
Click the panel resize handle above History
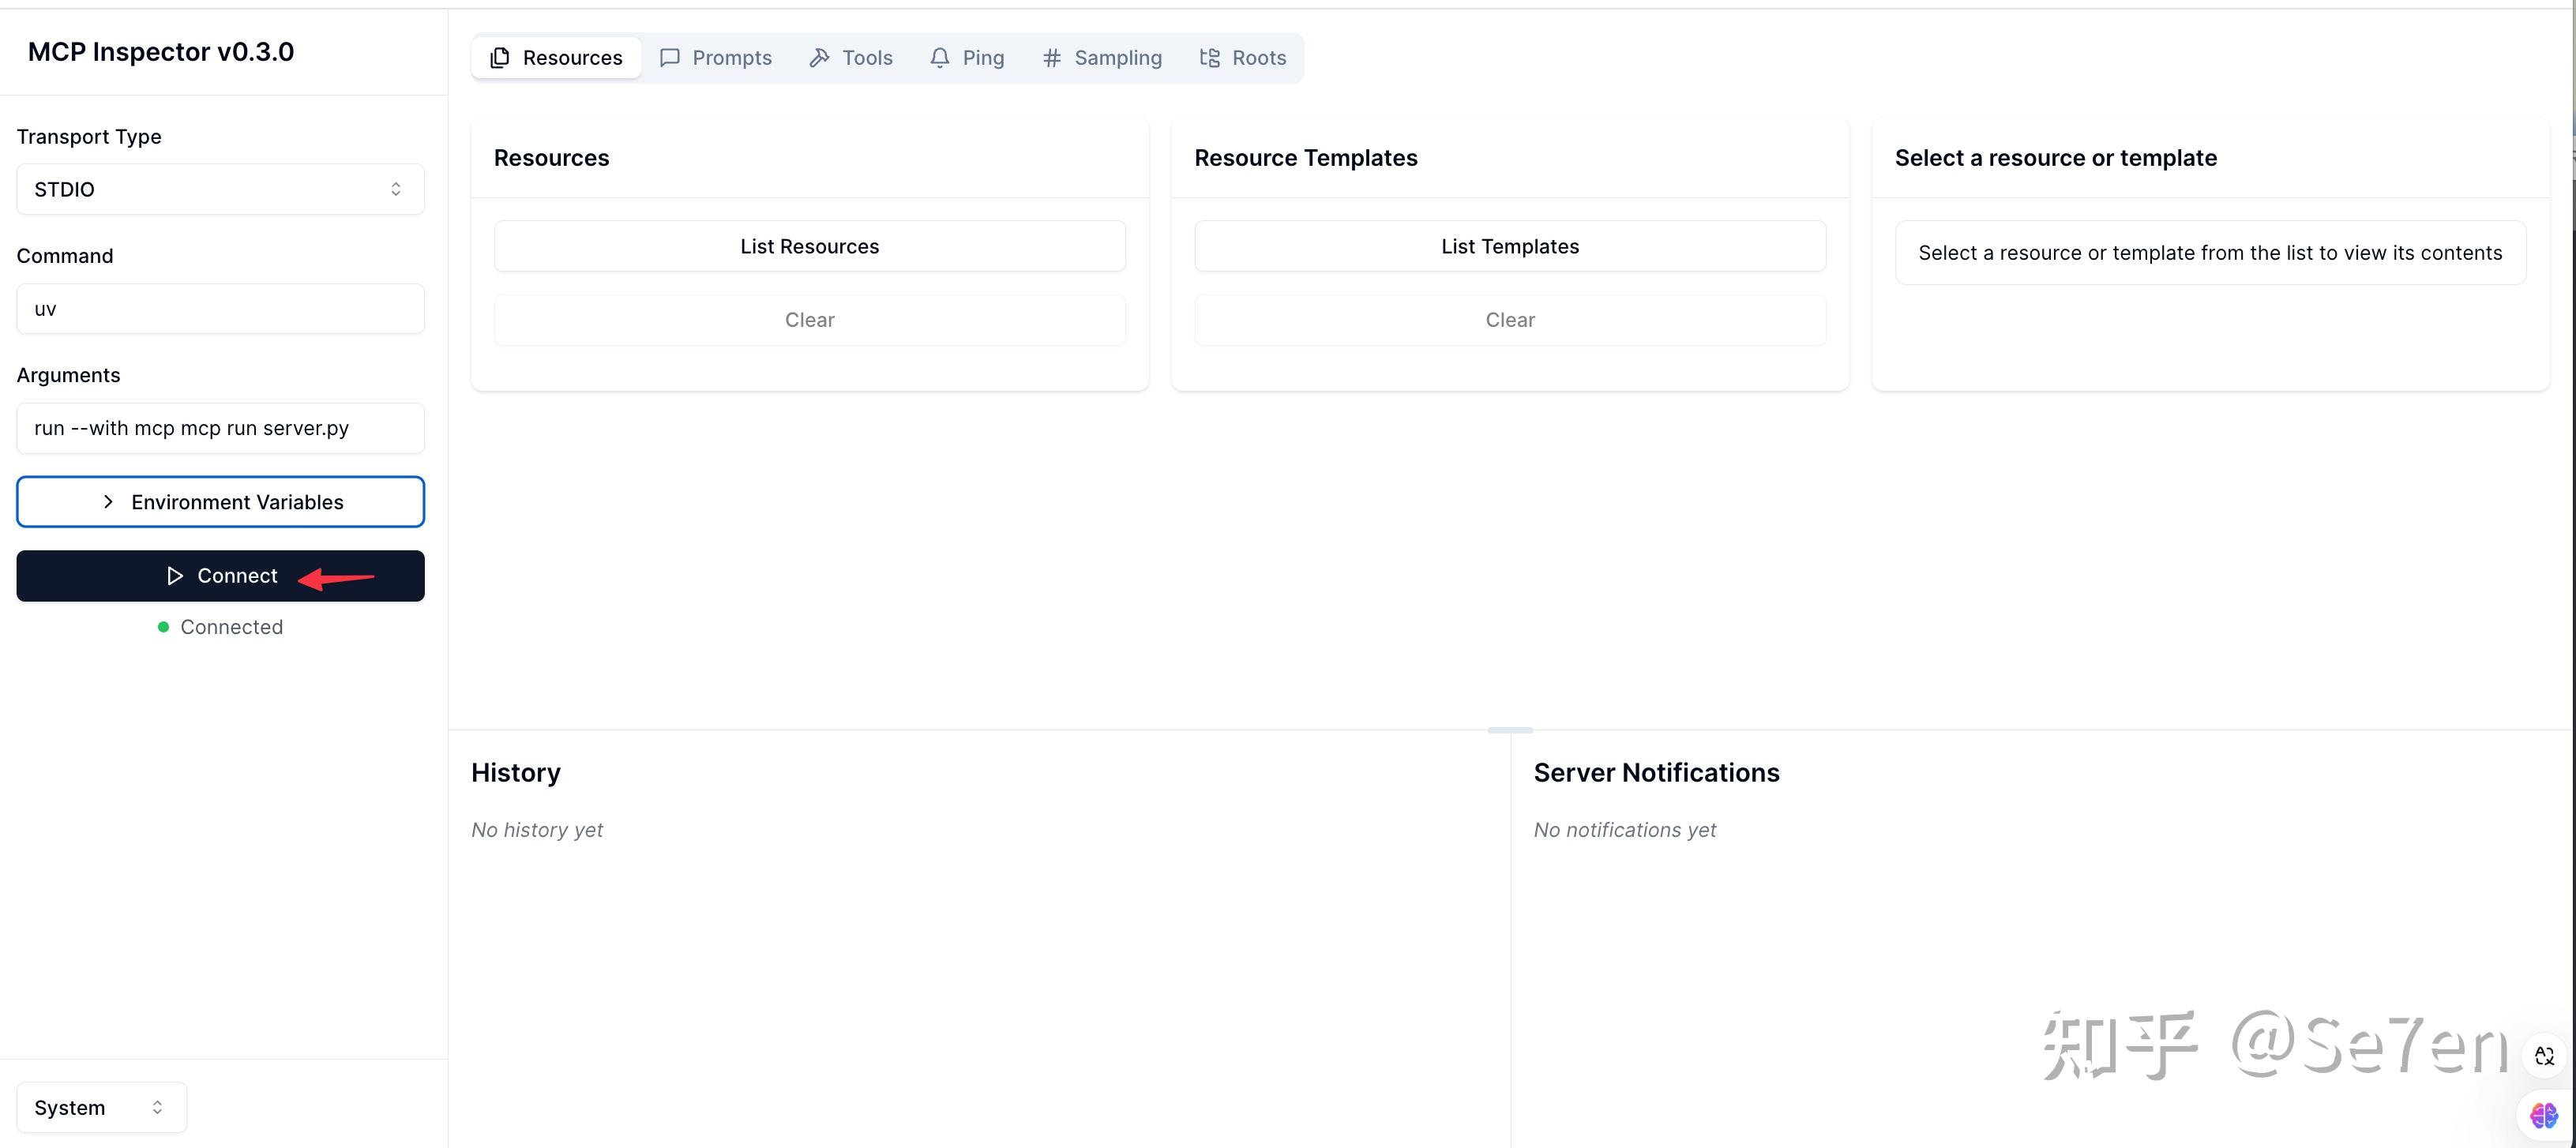click(1509, 730)
